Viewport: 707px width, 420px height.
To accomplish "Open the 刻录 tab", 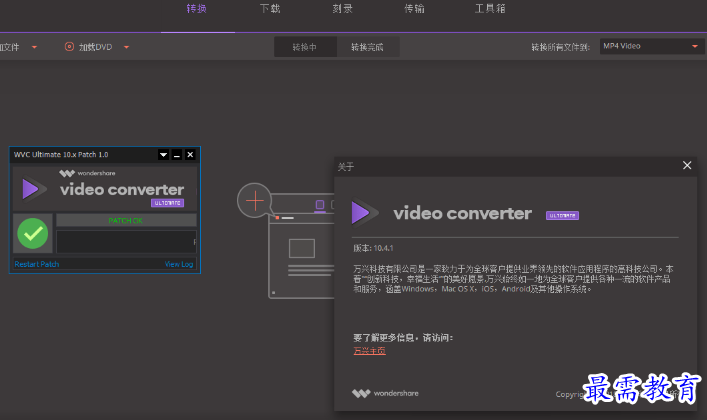I will [x=342, y=9].
